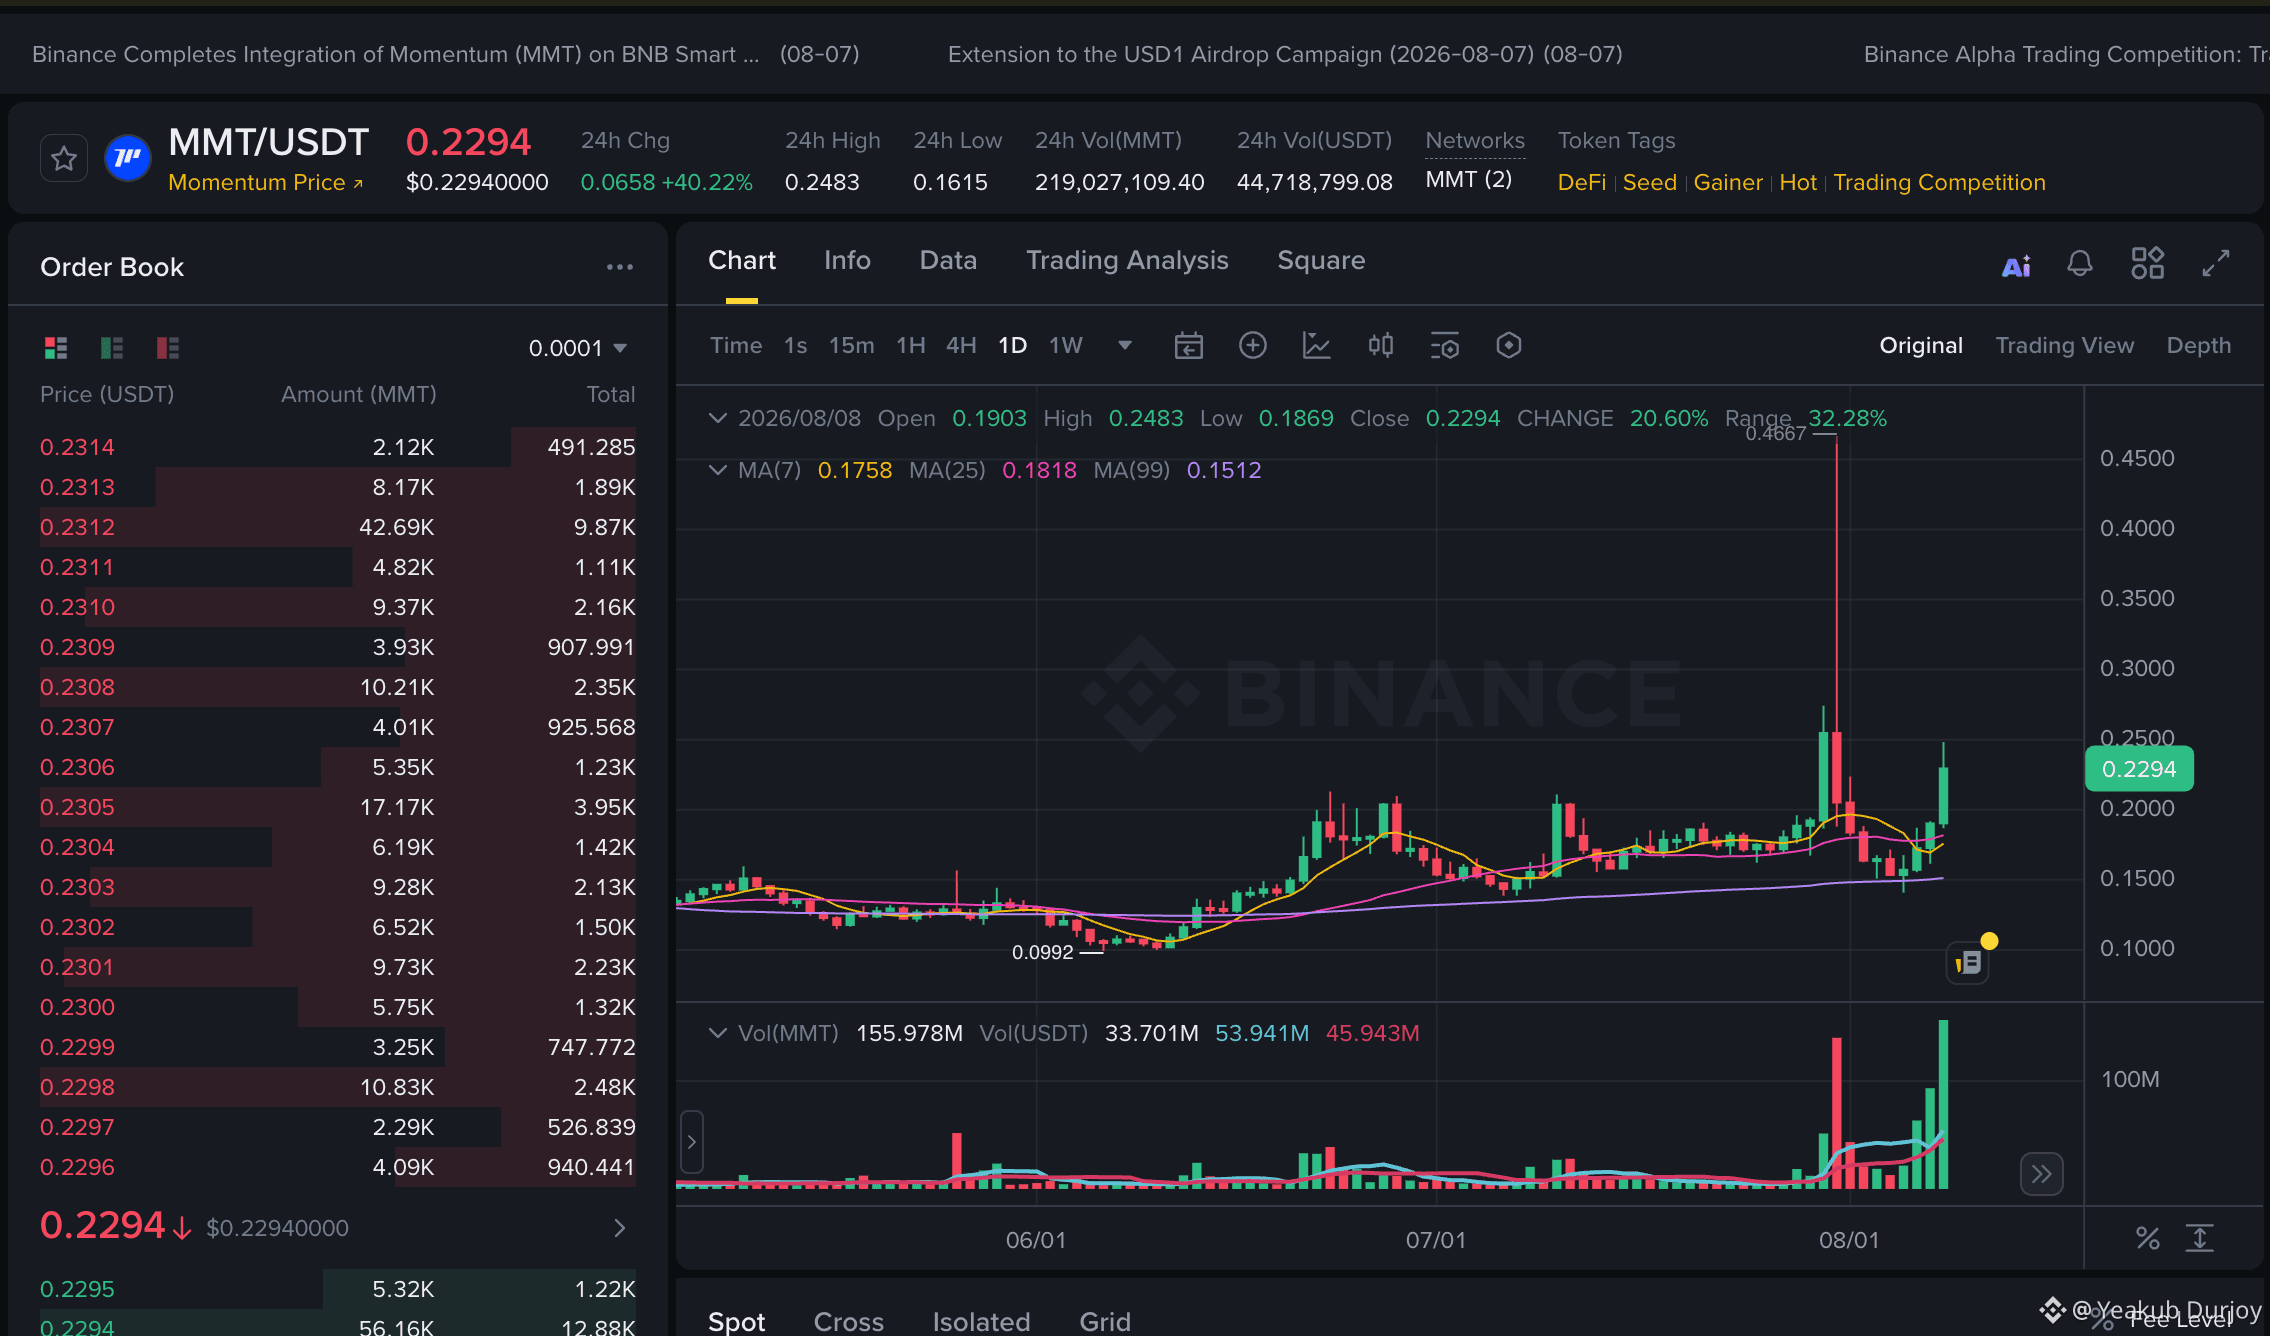The image size is (2270, 1336).
Task: Select the 1H time interval
Action: (x=911, y=346)
